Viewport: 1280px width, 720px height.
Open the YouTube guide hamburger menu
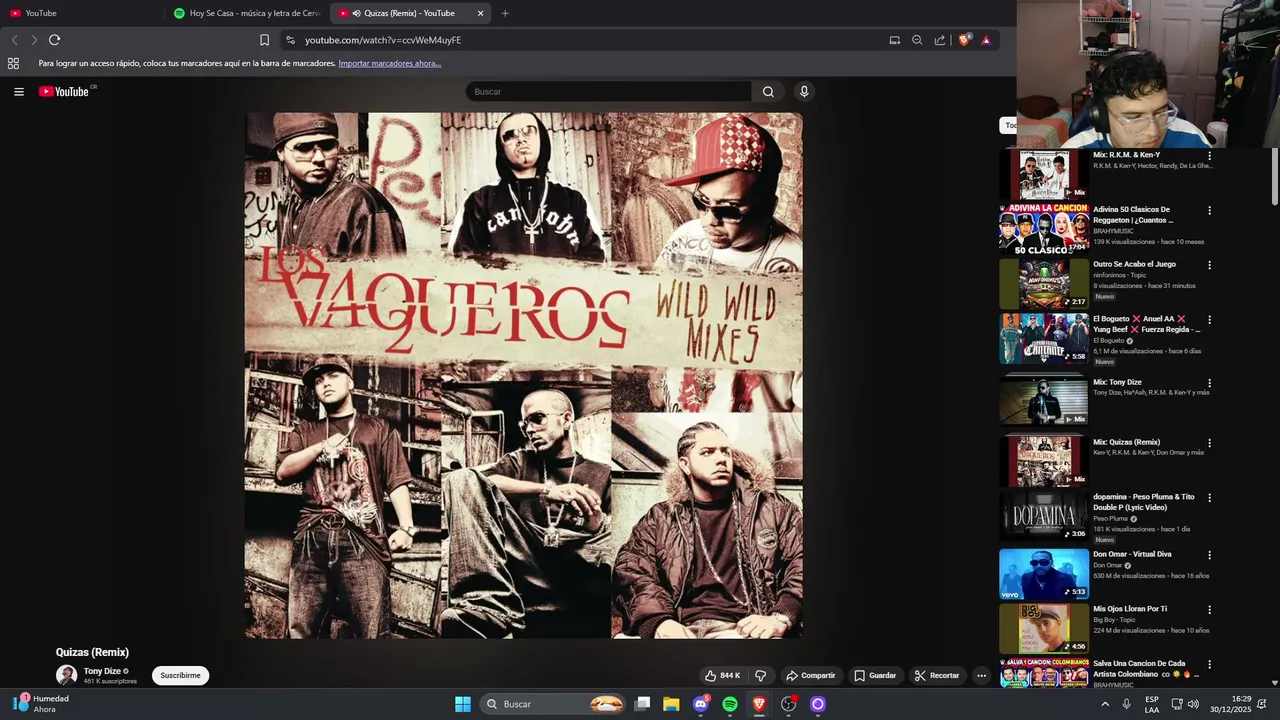pyautogui.click(x=18, y=91)
